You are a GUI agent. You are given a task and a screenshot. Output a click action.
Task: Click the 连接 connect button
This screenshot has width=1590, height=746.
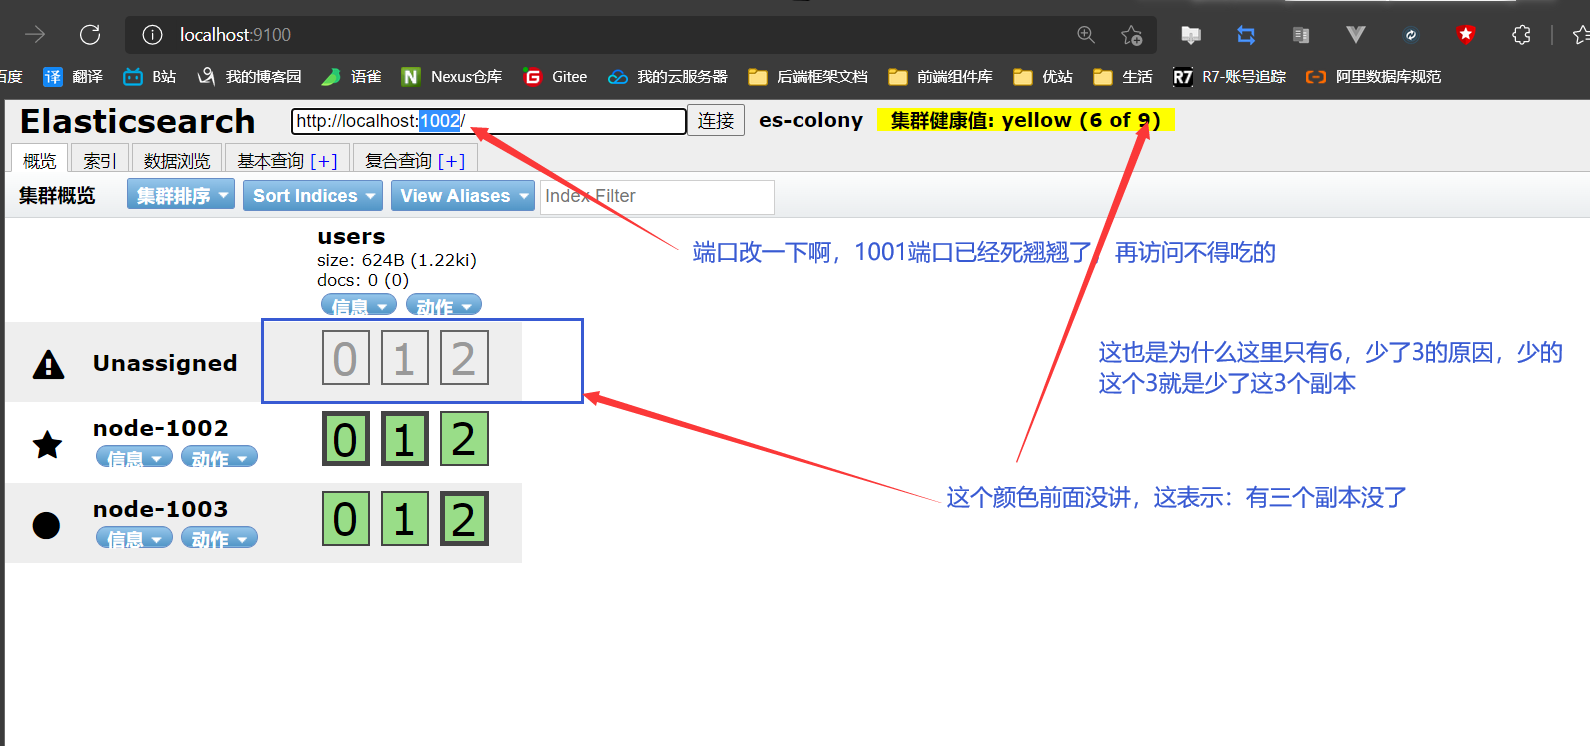point(715,120)
